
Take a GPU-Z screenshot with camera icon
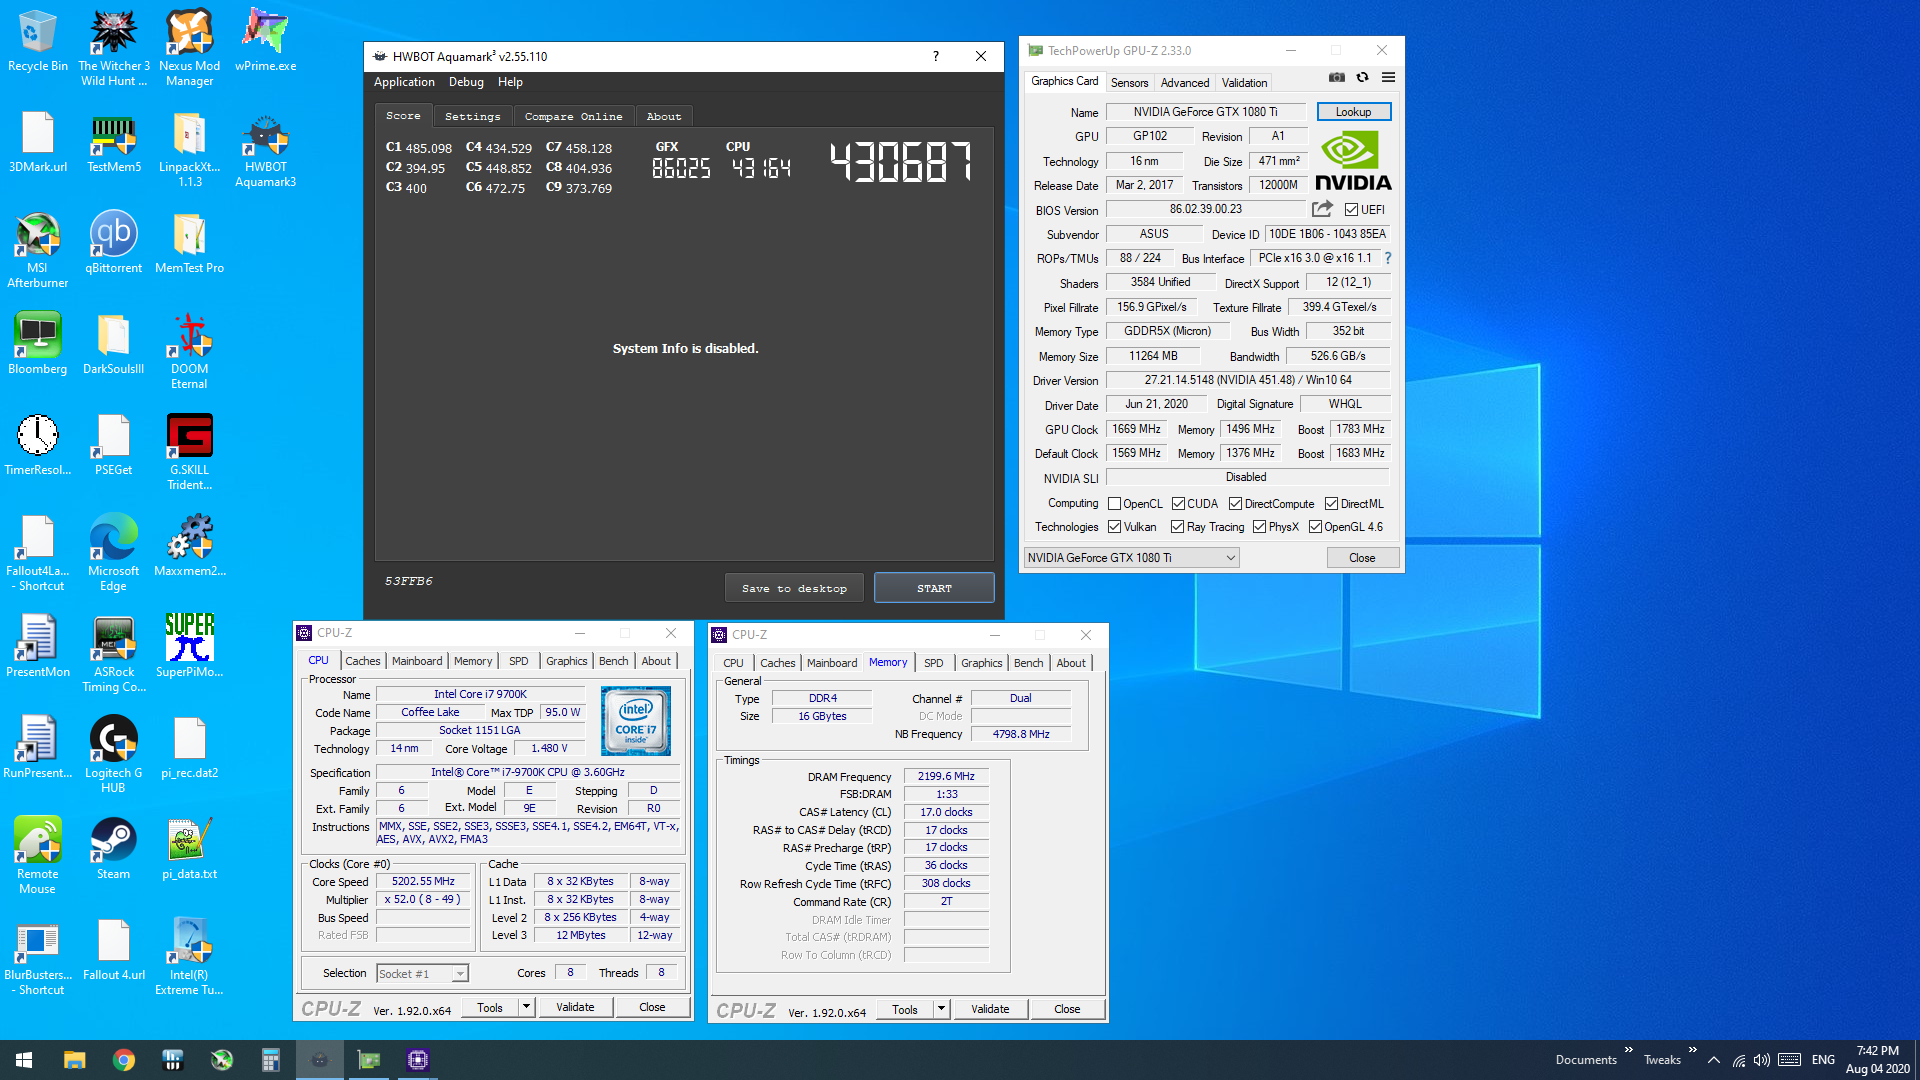coord(1337,78)
